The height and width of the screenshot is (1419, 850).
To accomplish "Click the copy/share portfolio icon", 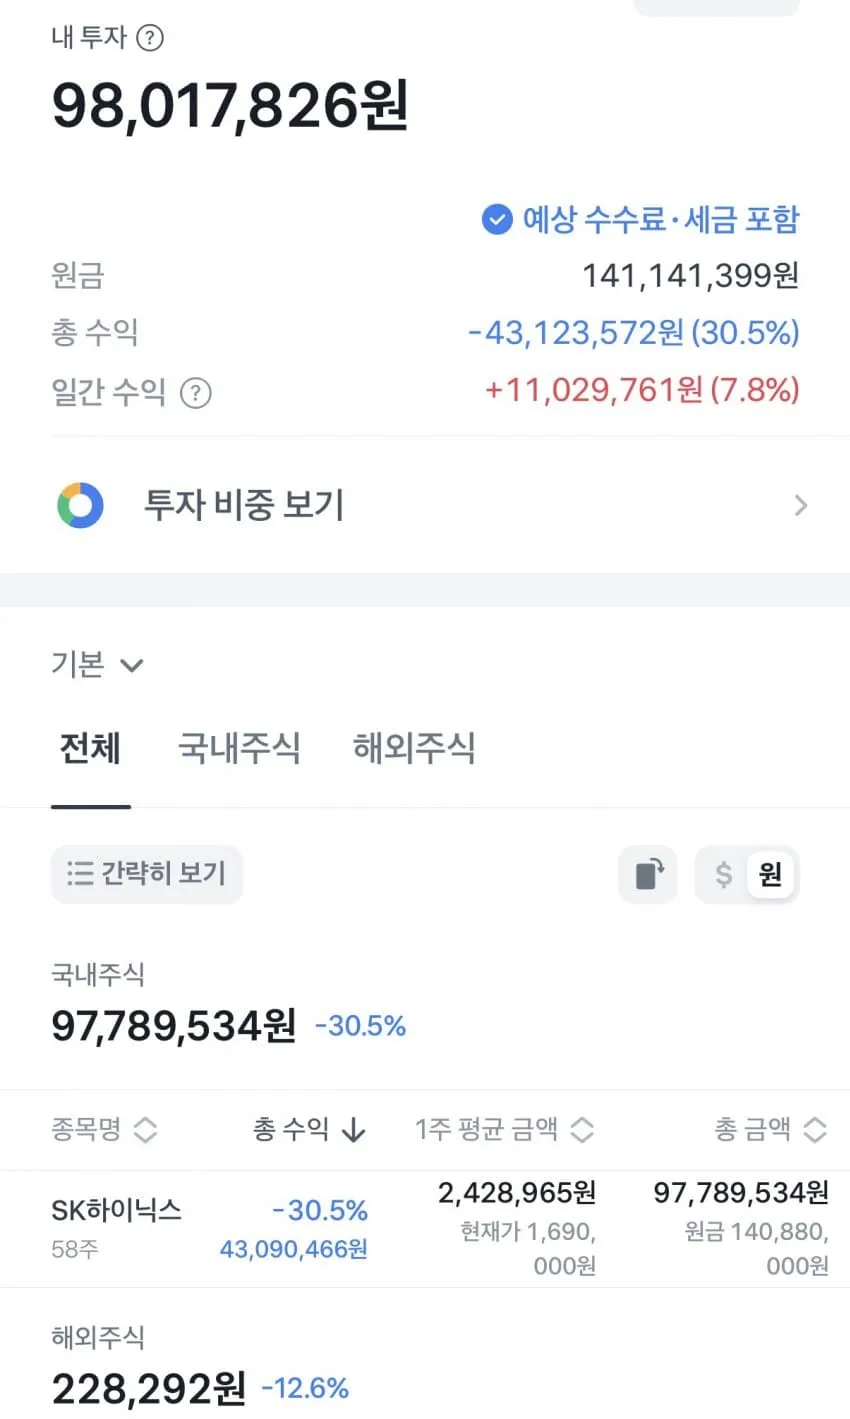I will click(648, 875).
